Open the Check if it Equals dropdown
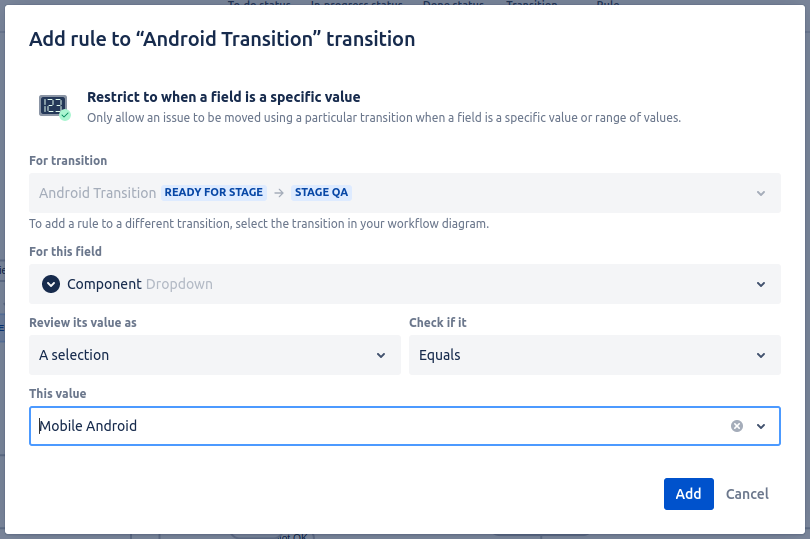Image resolution: width=810 pixels, height=539 pixels. (x=595, y=355)
